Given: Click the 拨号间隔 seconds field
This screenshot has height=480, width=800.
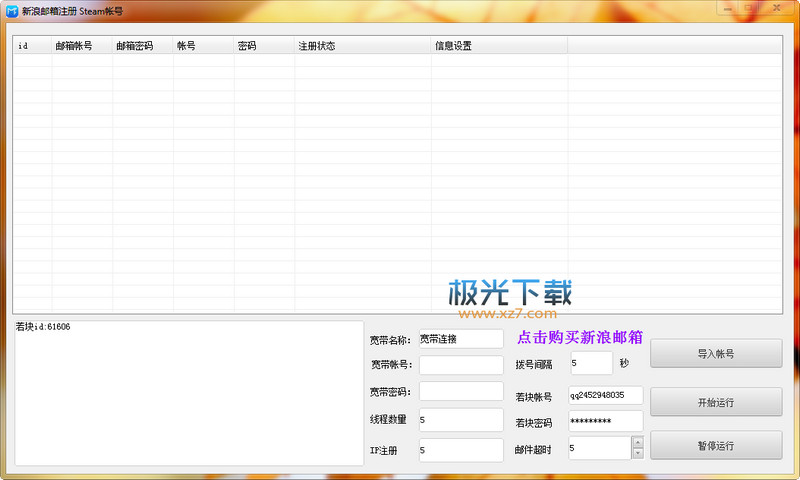Looking at the screenshot, I should (590, 363).
